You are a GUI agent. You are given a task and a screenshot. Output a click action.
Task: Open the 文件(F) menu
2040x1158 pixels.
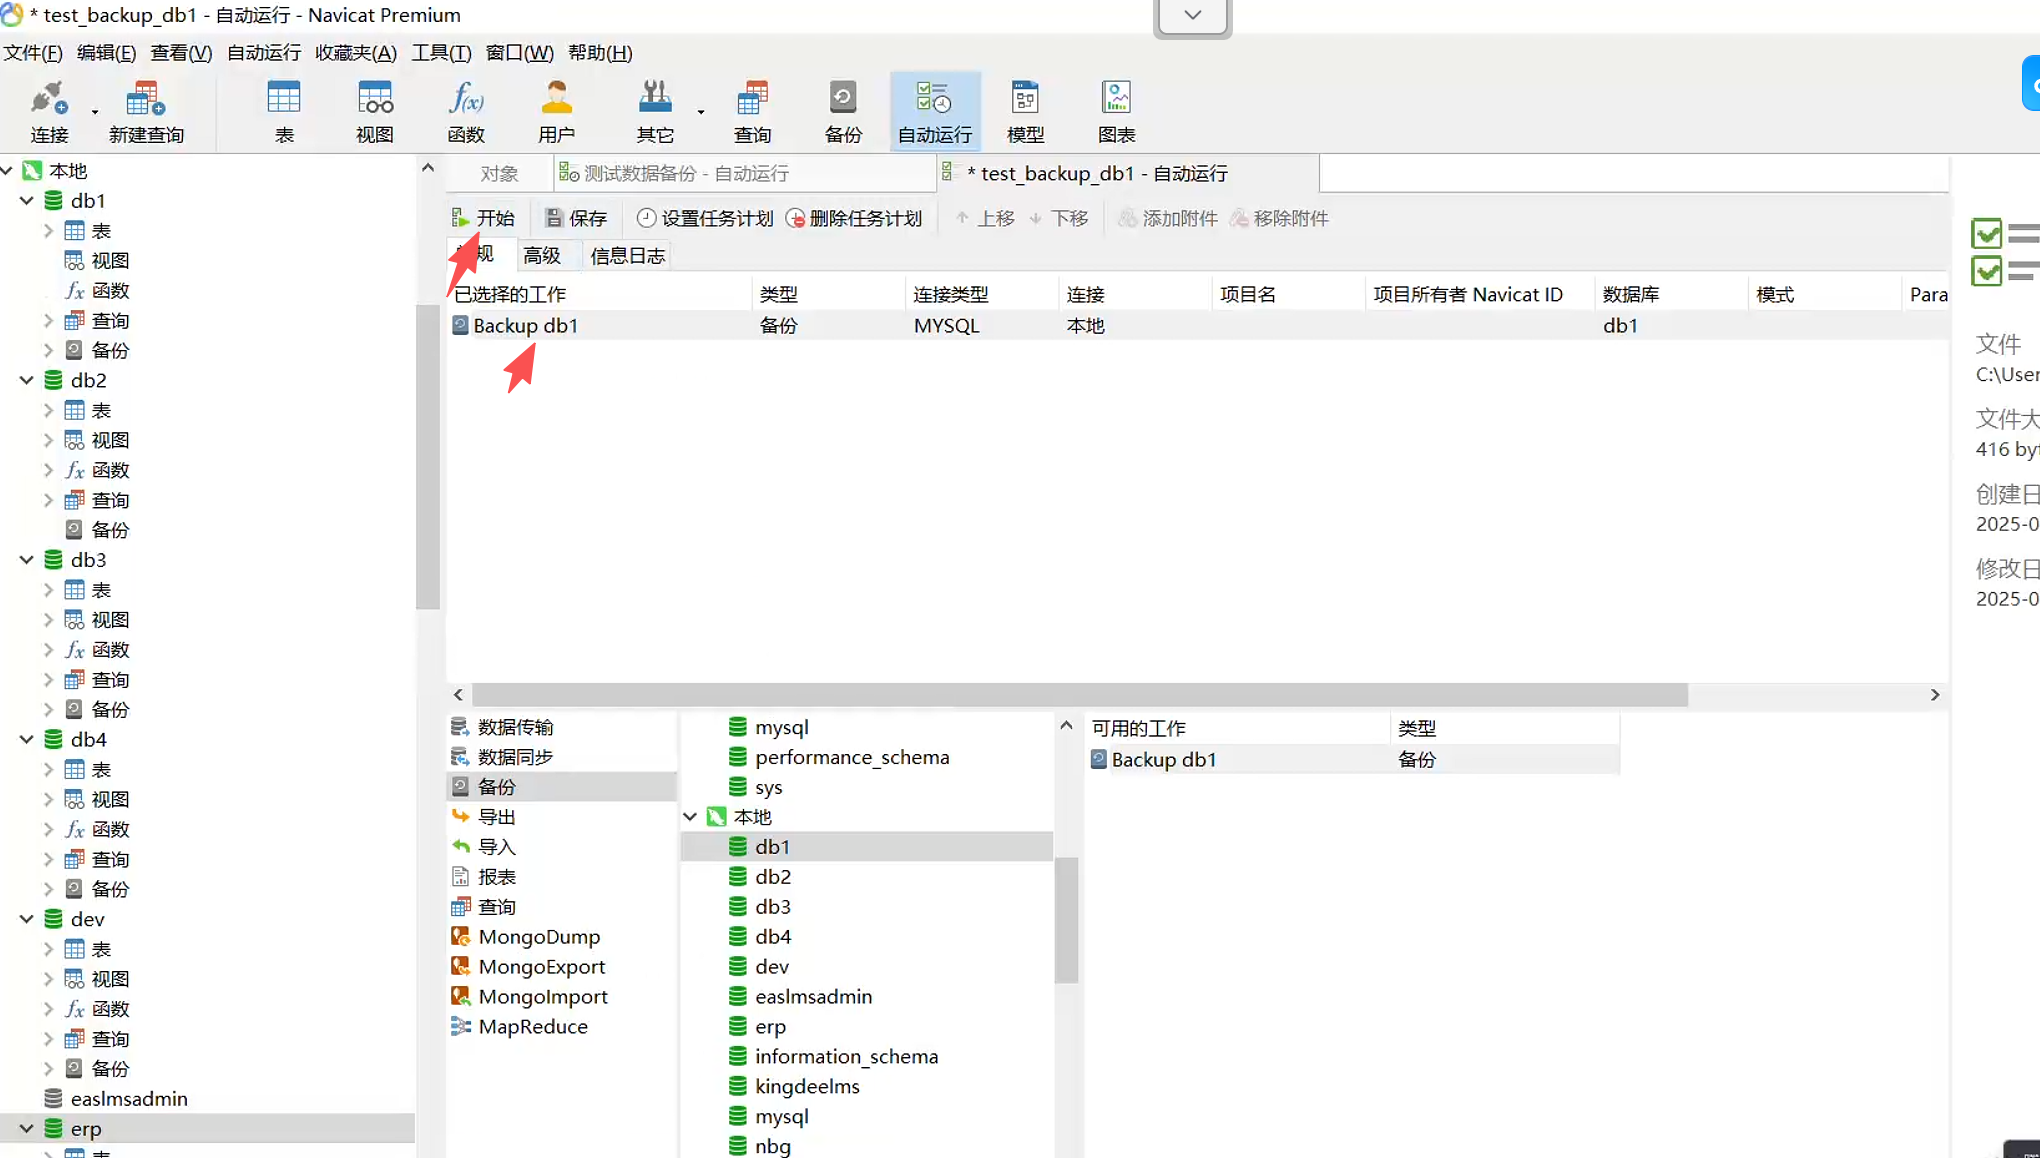click(x=33, y=53)
